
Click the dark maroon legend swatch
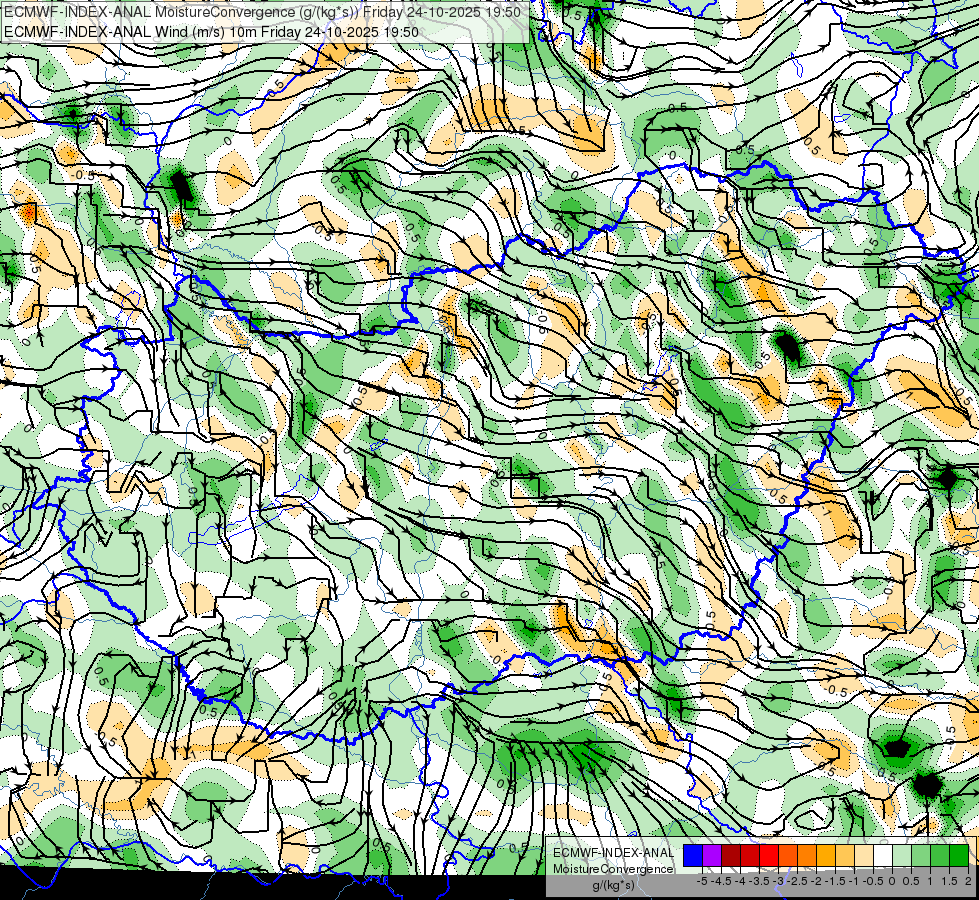tap(731, 855)
